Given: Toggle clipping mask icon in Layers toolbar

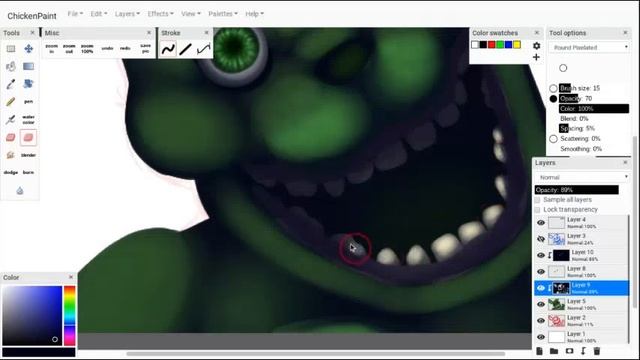Looking at the screenshot, I should click(583, 351).
